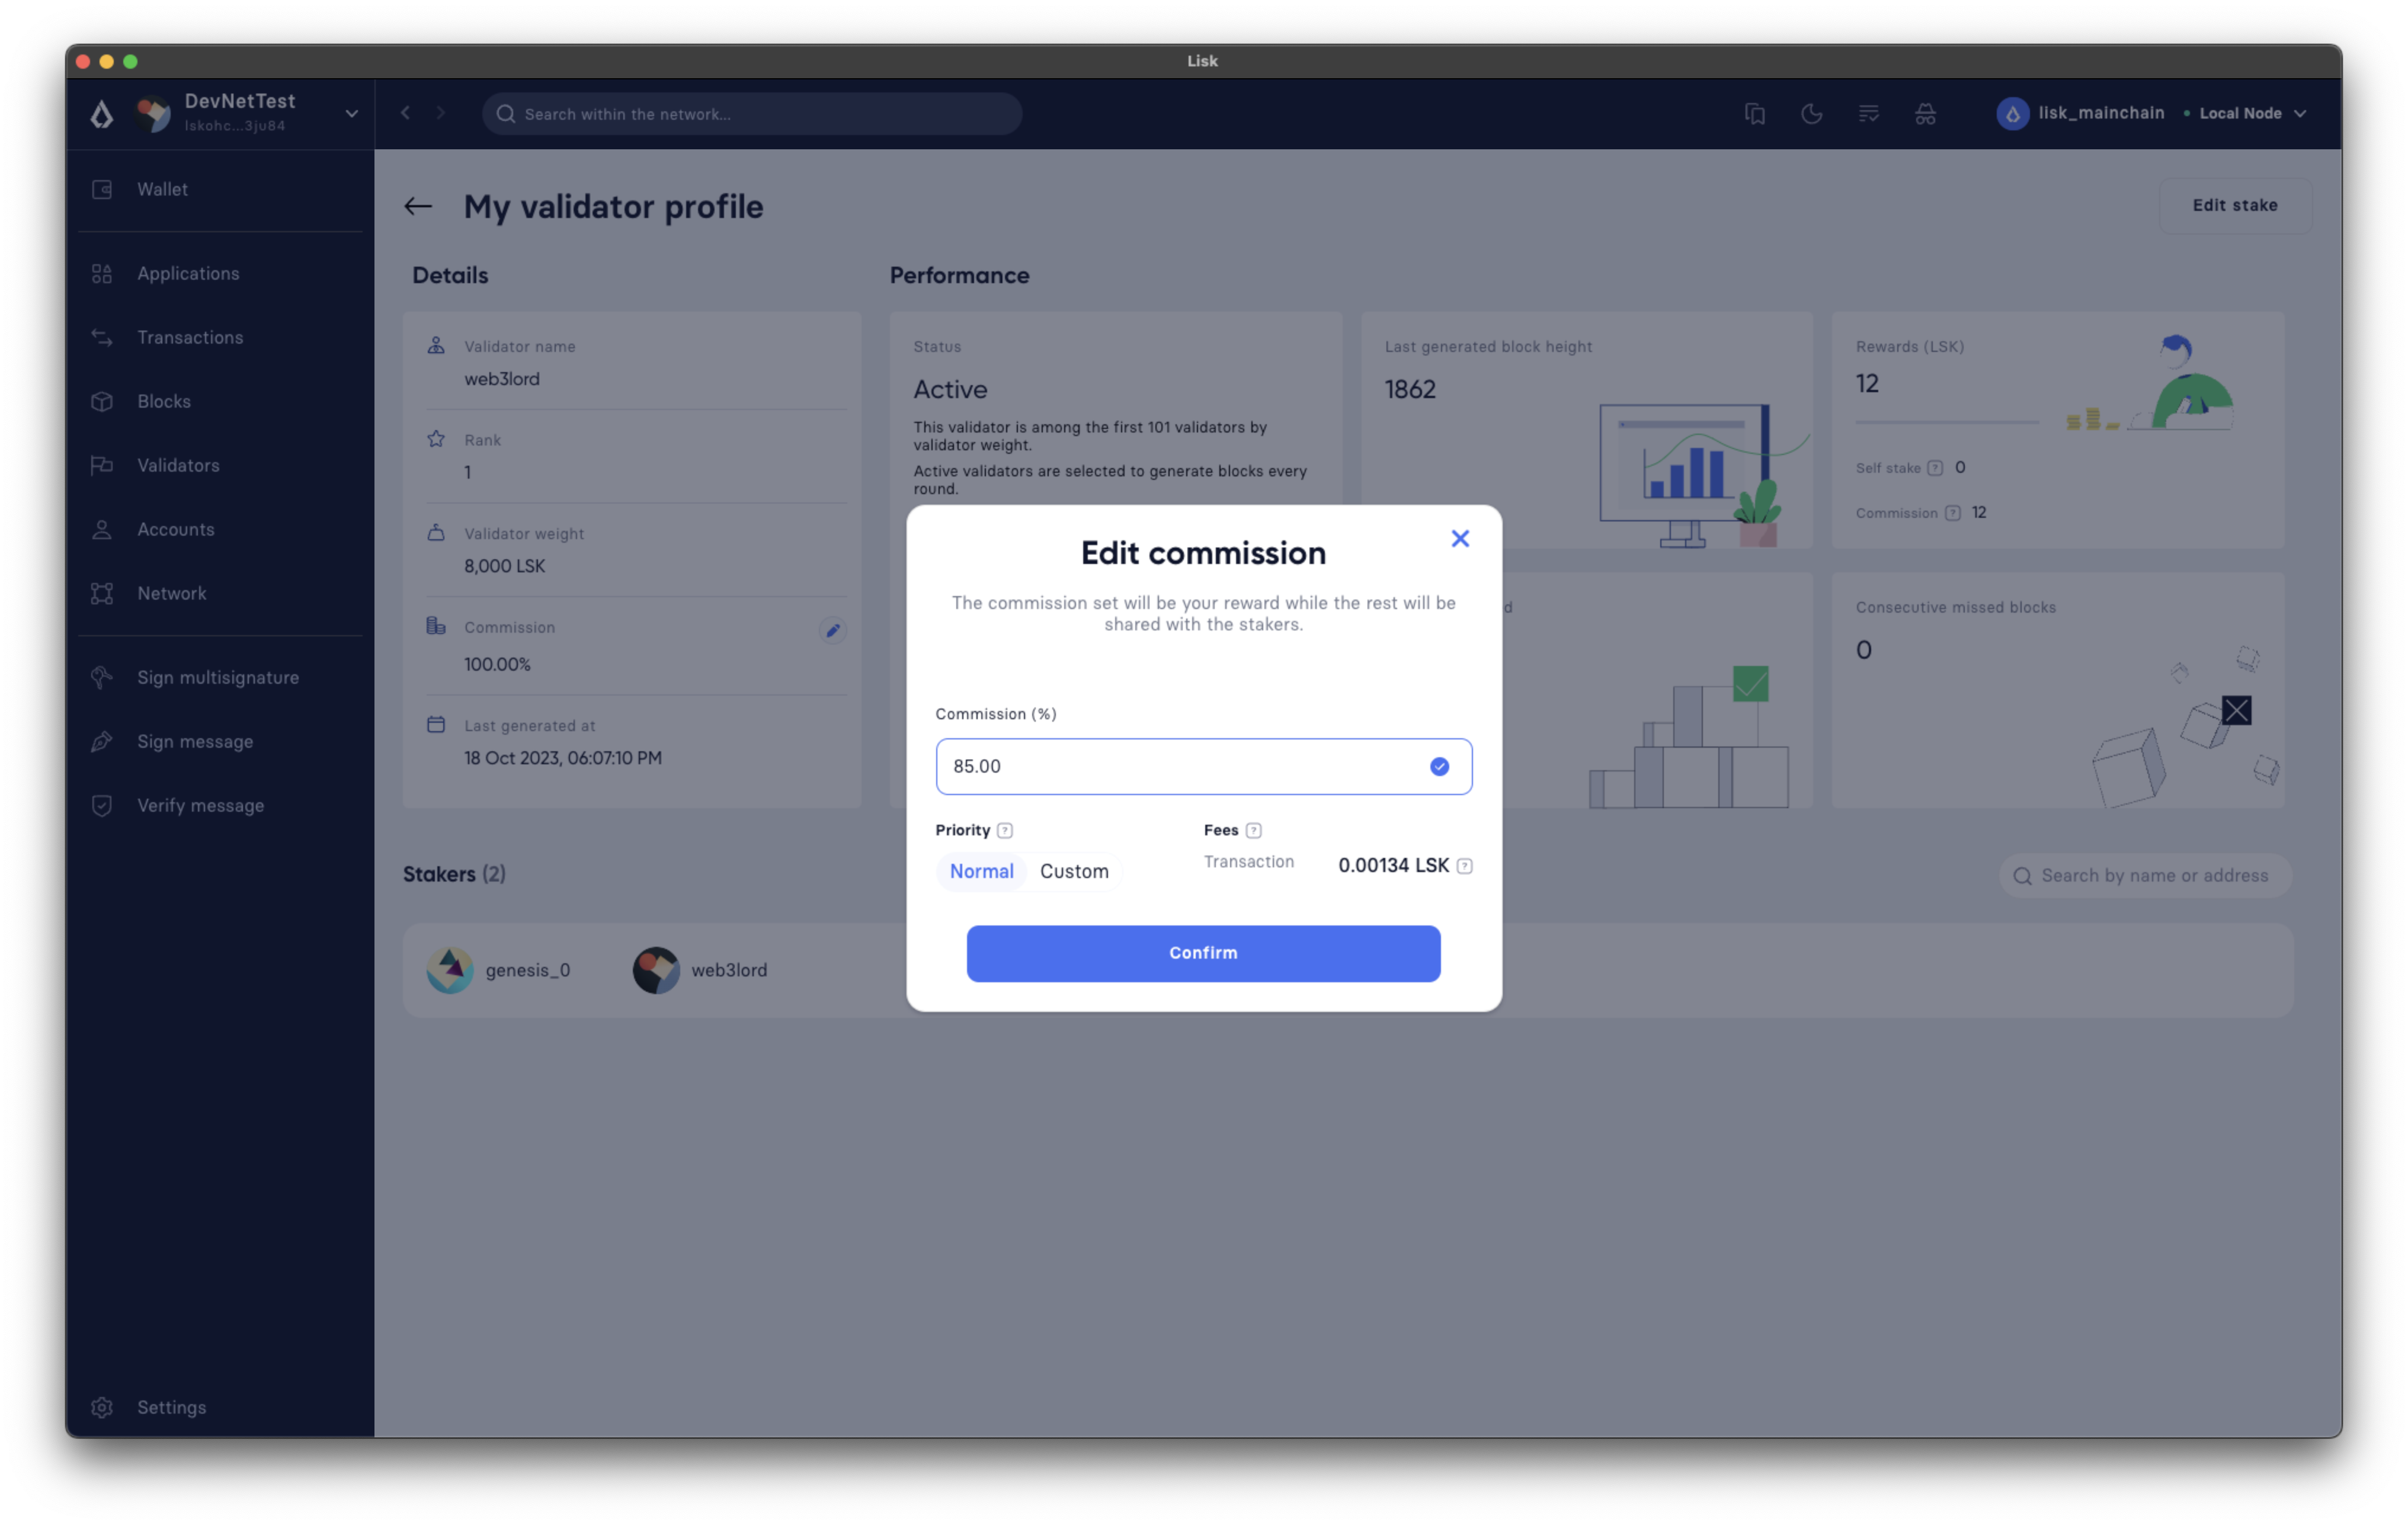The height and width of the screenshot is (1525, 2408).
Task: Click the Rewards Commission help icon
Action: tap(1952, 513)
